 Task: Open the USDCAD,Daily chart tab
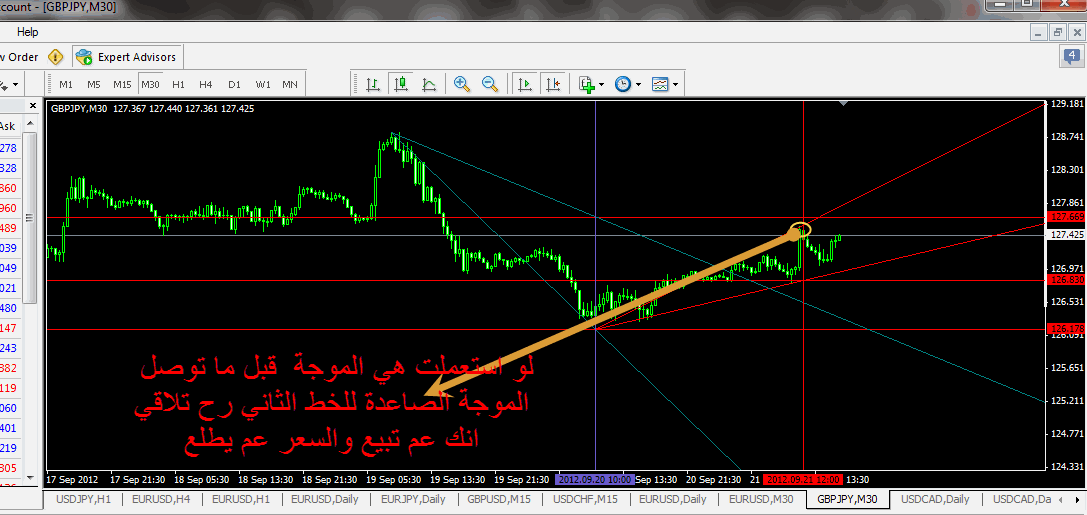(x=936, y=499)
